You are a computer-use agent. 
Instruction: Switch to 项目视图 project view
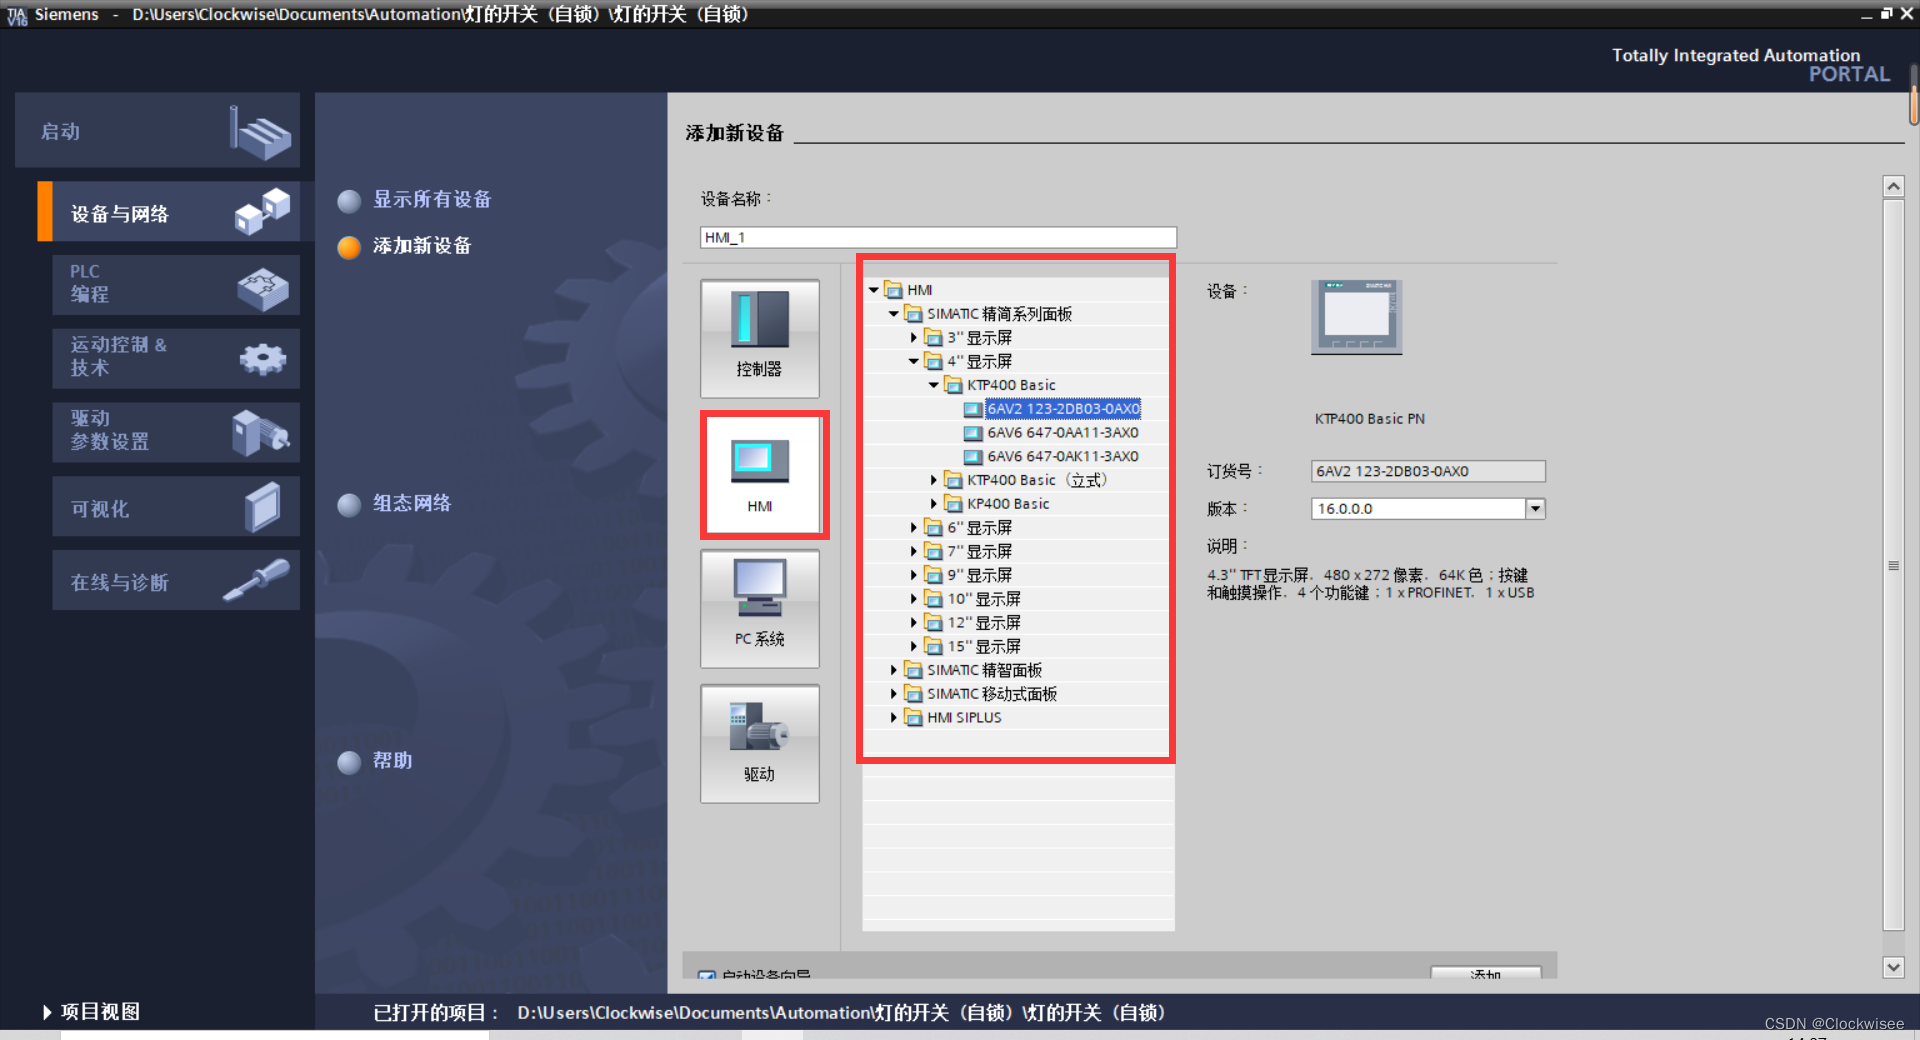[x=91, y=1012]
